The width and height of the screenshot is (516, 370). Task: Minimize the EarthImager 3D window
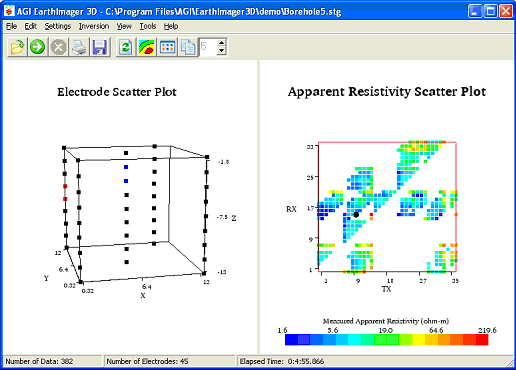click(475, 11)
